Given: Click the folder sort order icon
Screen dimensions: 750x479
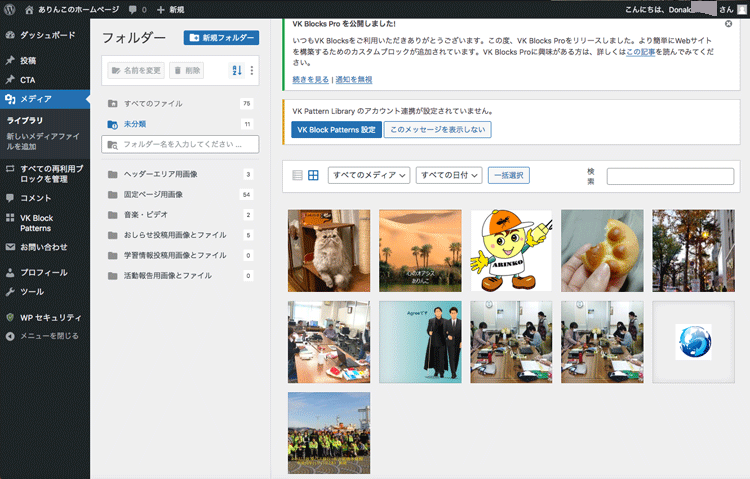Looking at the screenshot, I should [x=237, y=71].
